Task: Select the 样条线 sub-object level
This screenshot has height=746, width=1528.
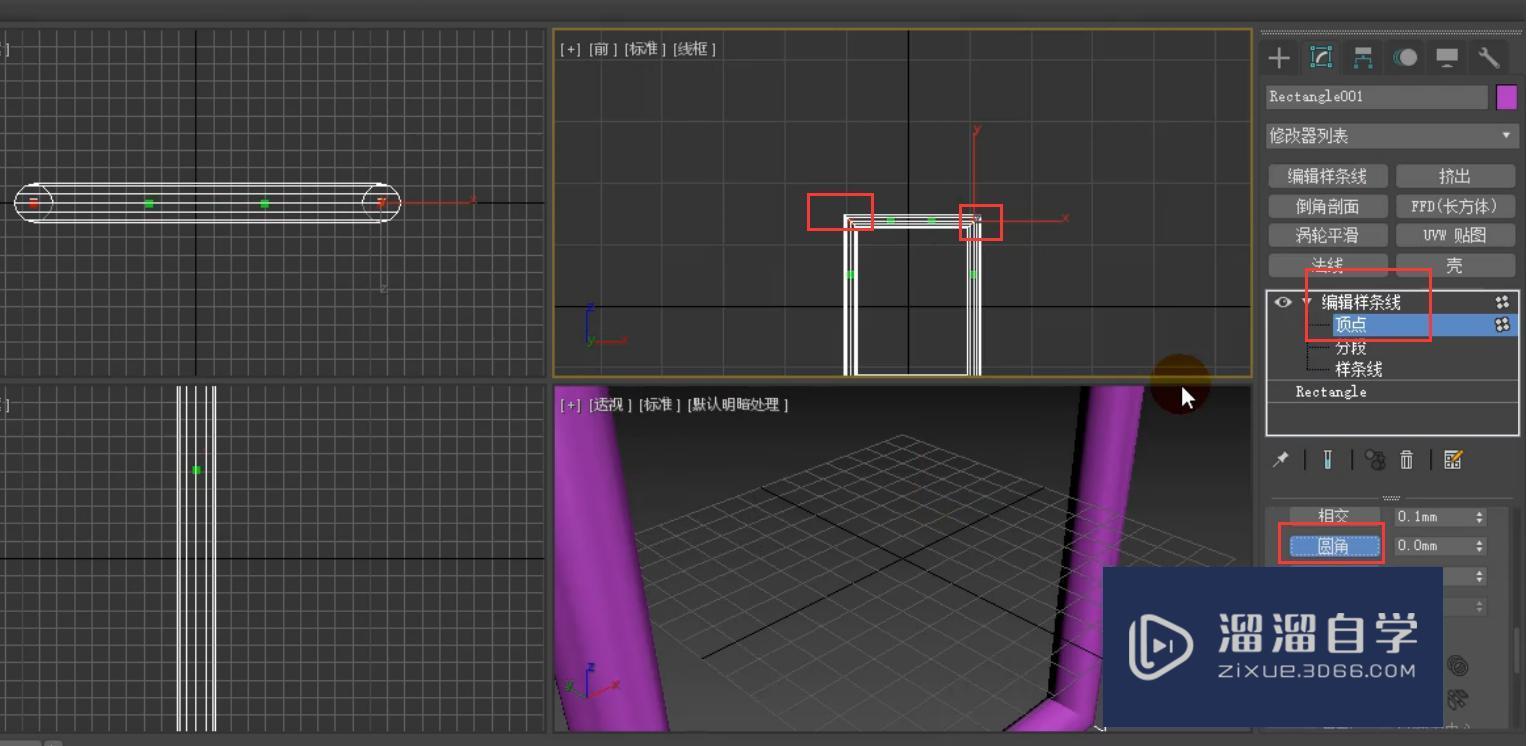Action: click(1358, 369)
